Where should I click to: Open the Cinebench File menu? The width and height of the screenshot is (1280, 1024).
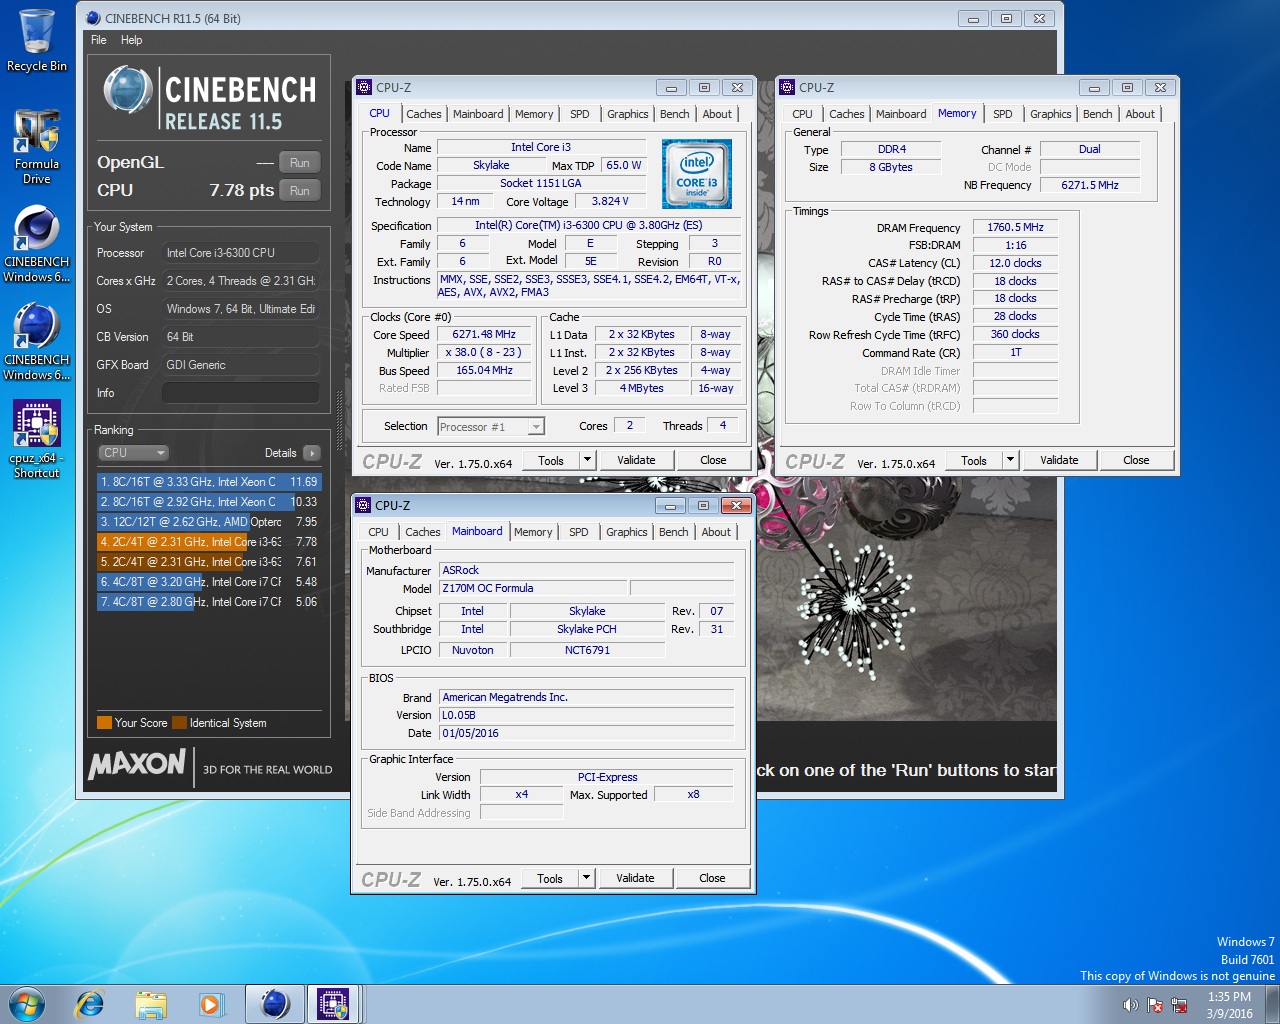pos(99,40)
